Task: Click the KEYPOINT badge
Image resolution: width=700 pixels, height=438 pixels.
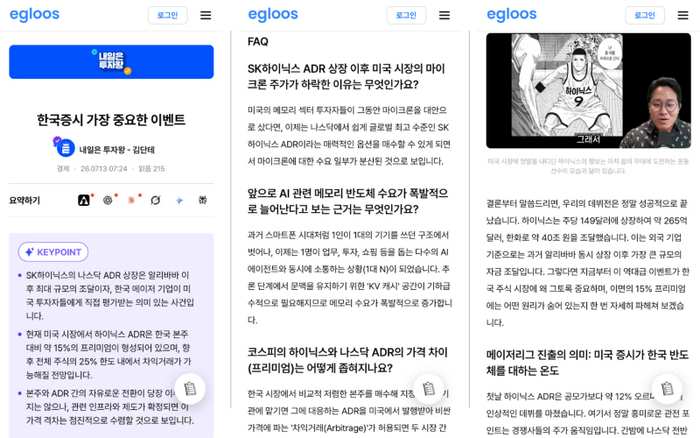Action: pos(53,252)
